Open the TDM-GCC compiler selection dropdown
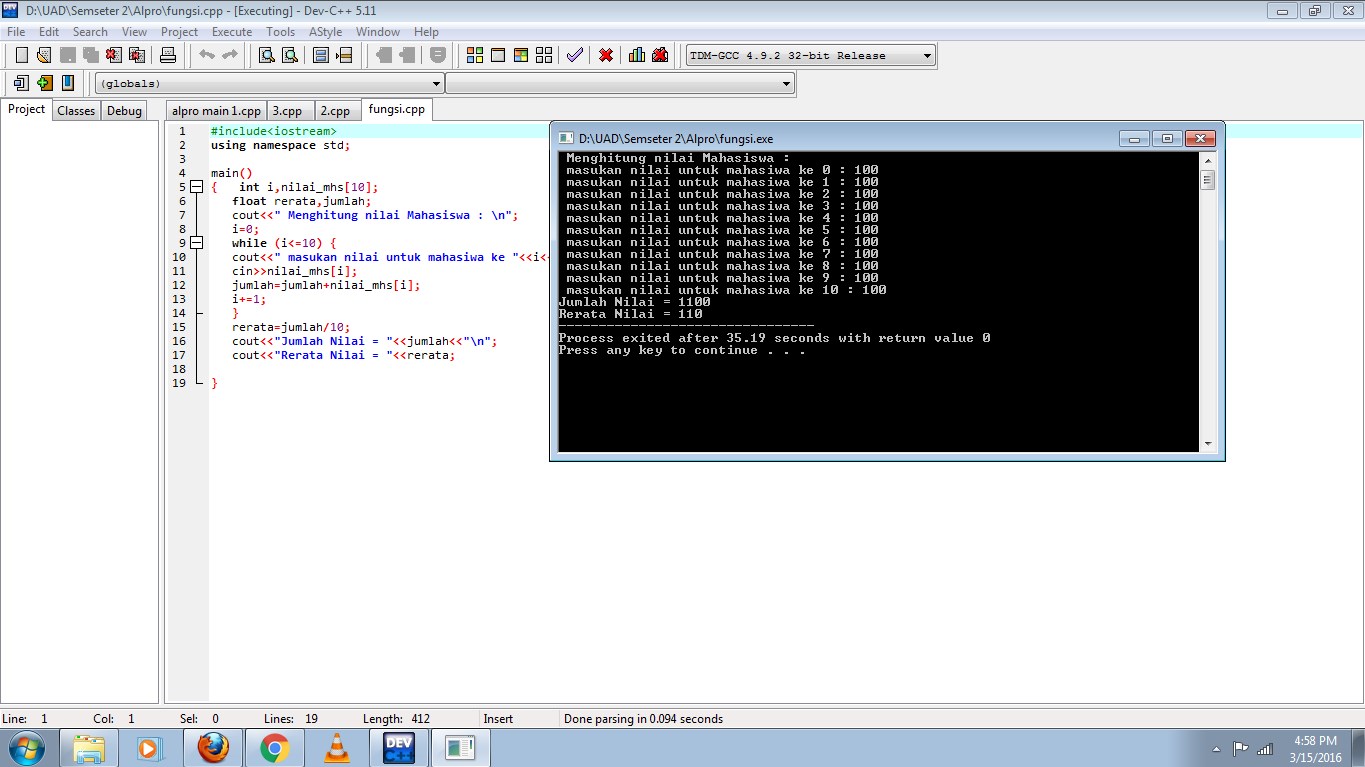1365x767 pixels. click(x=810, y=56)
